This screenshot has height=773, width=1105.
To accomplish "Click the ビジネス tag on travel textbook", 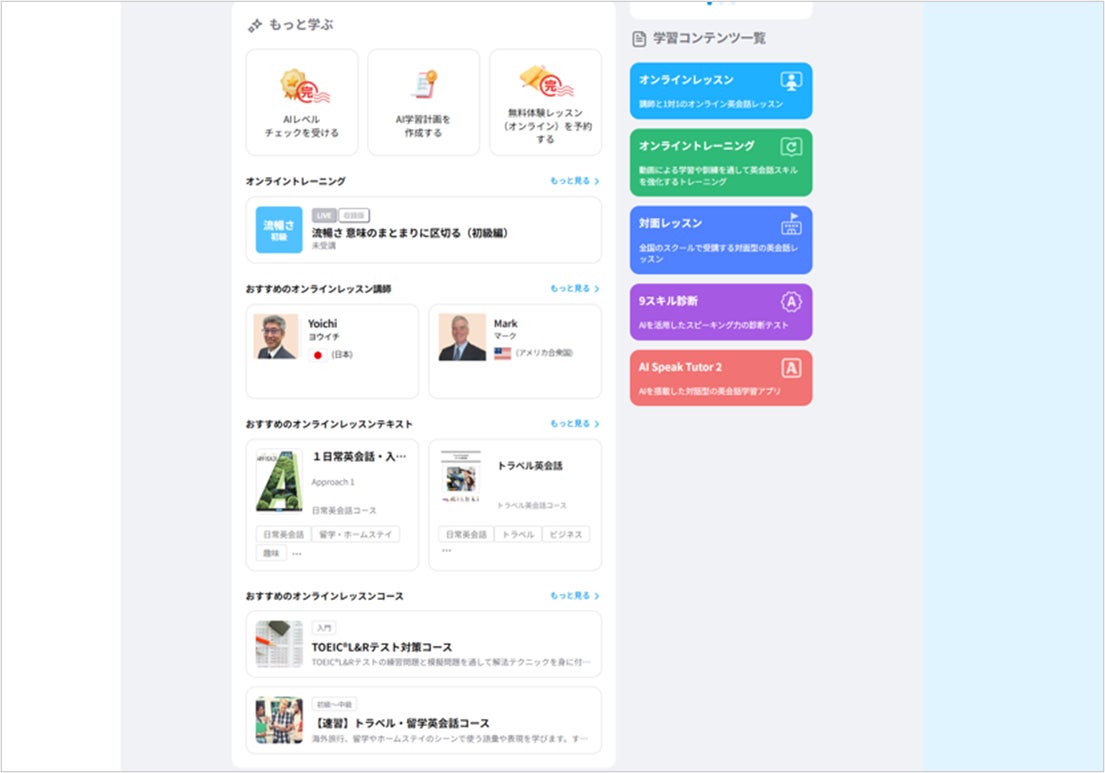I will pos(566,535).
